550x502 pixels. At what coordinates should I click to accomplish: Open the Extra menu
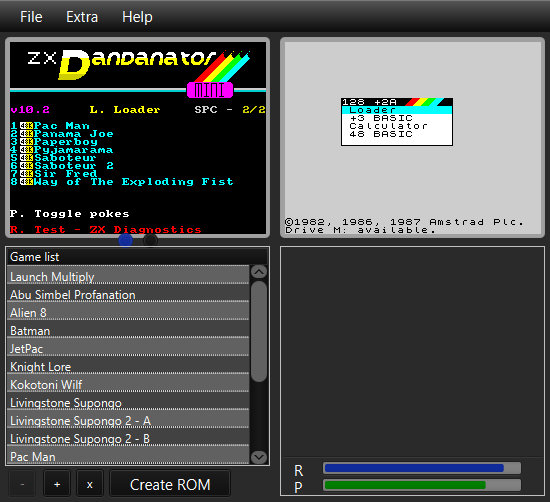point(82,16)
